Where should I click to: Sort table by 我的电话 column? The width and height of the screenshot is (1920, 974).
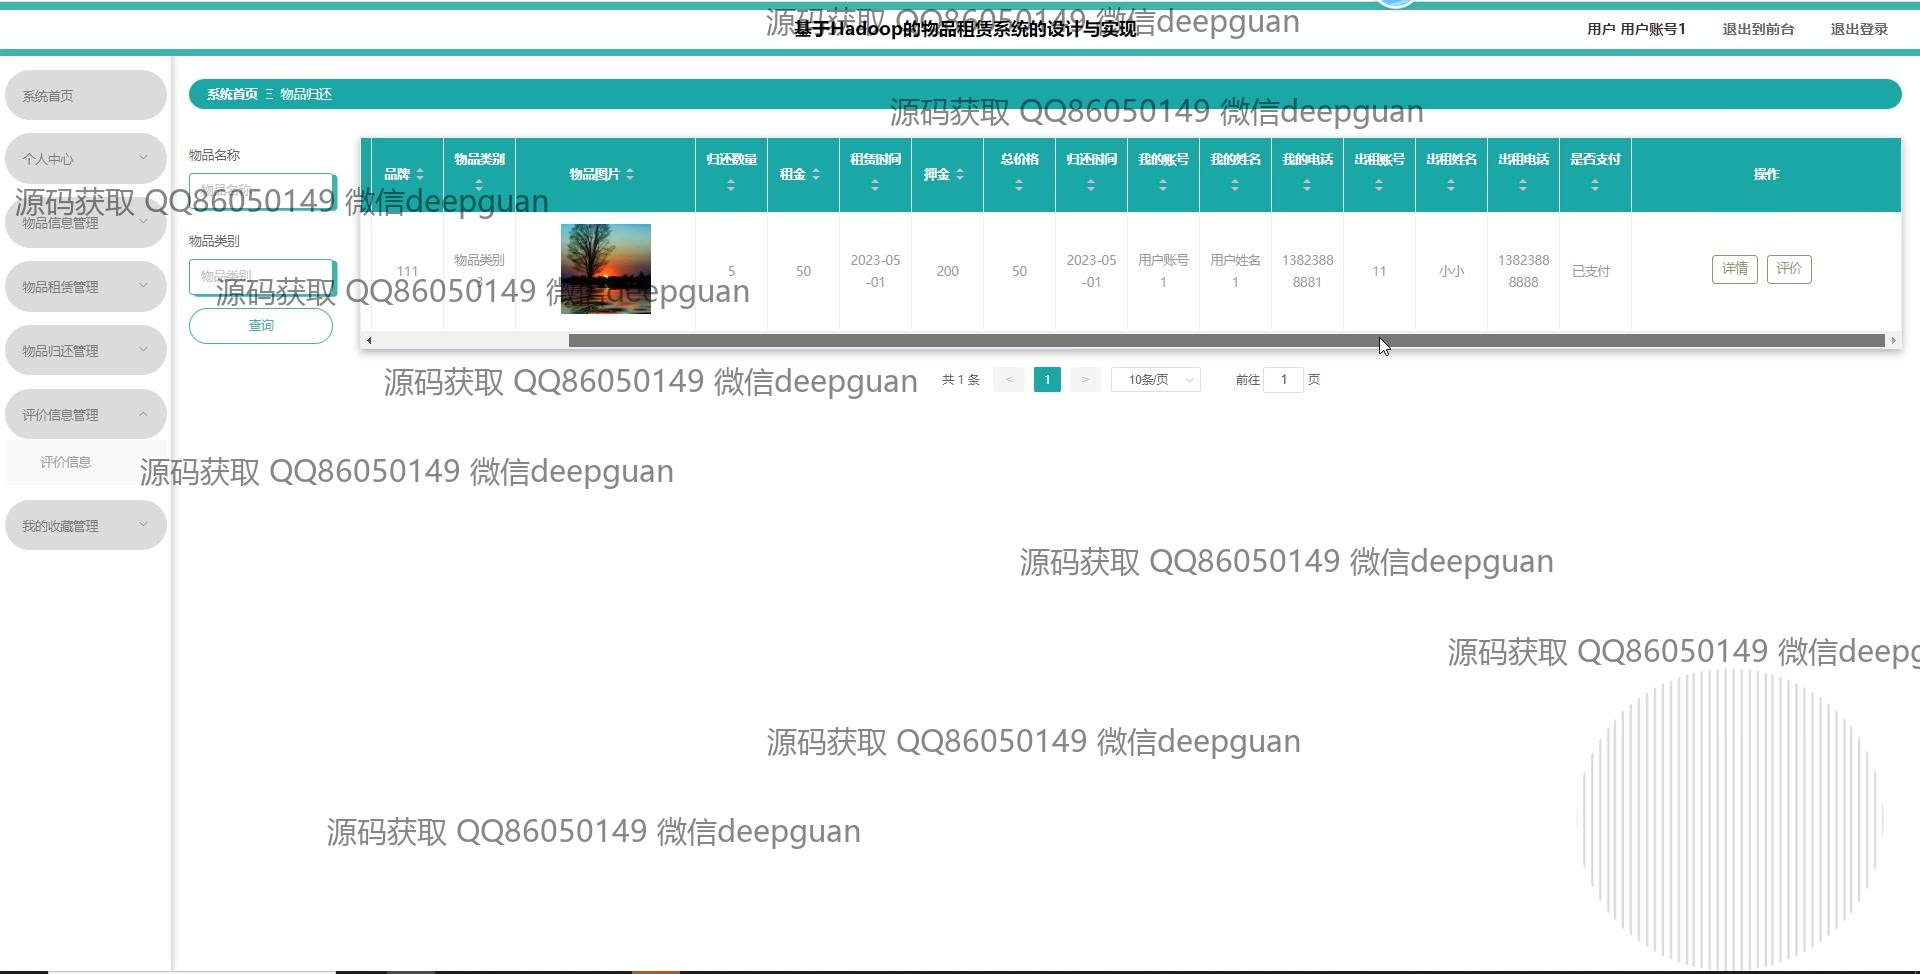point(1307,185)
